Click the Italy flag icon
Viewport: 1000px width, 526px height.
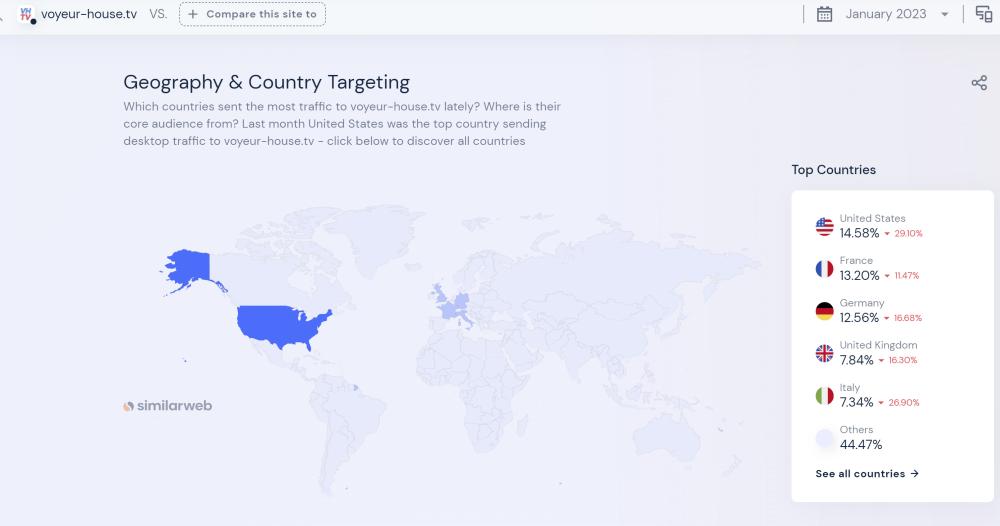824,396
